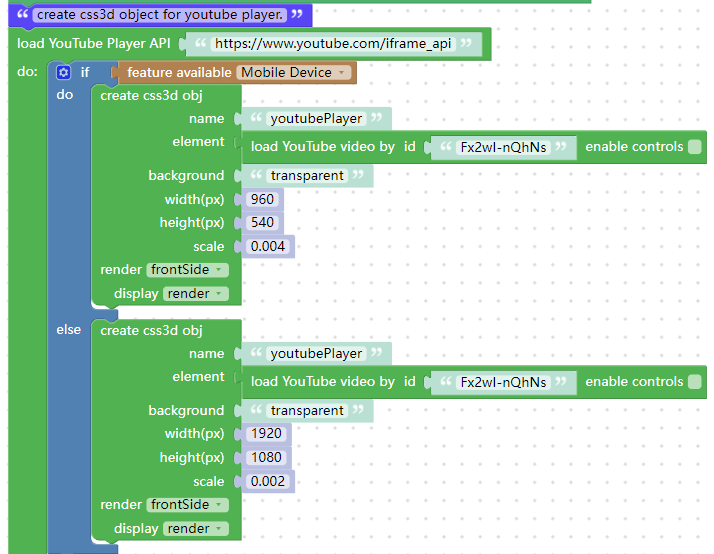The width and height of the screenshot is (714, 554).
Task: Click the 'if' label of the condition block
Action: pyautogui.click(x=85, y=72)
